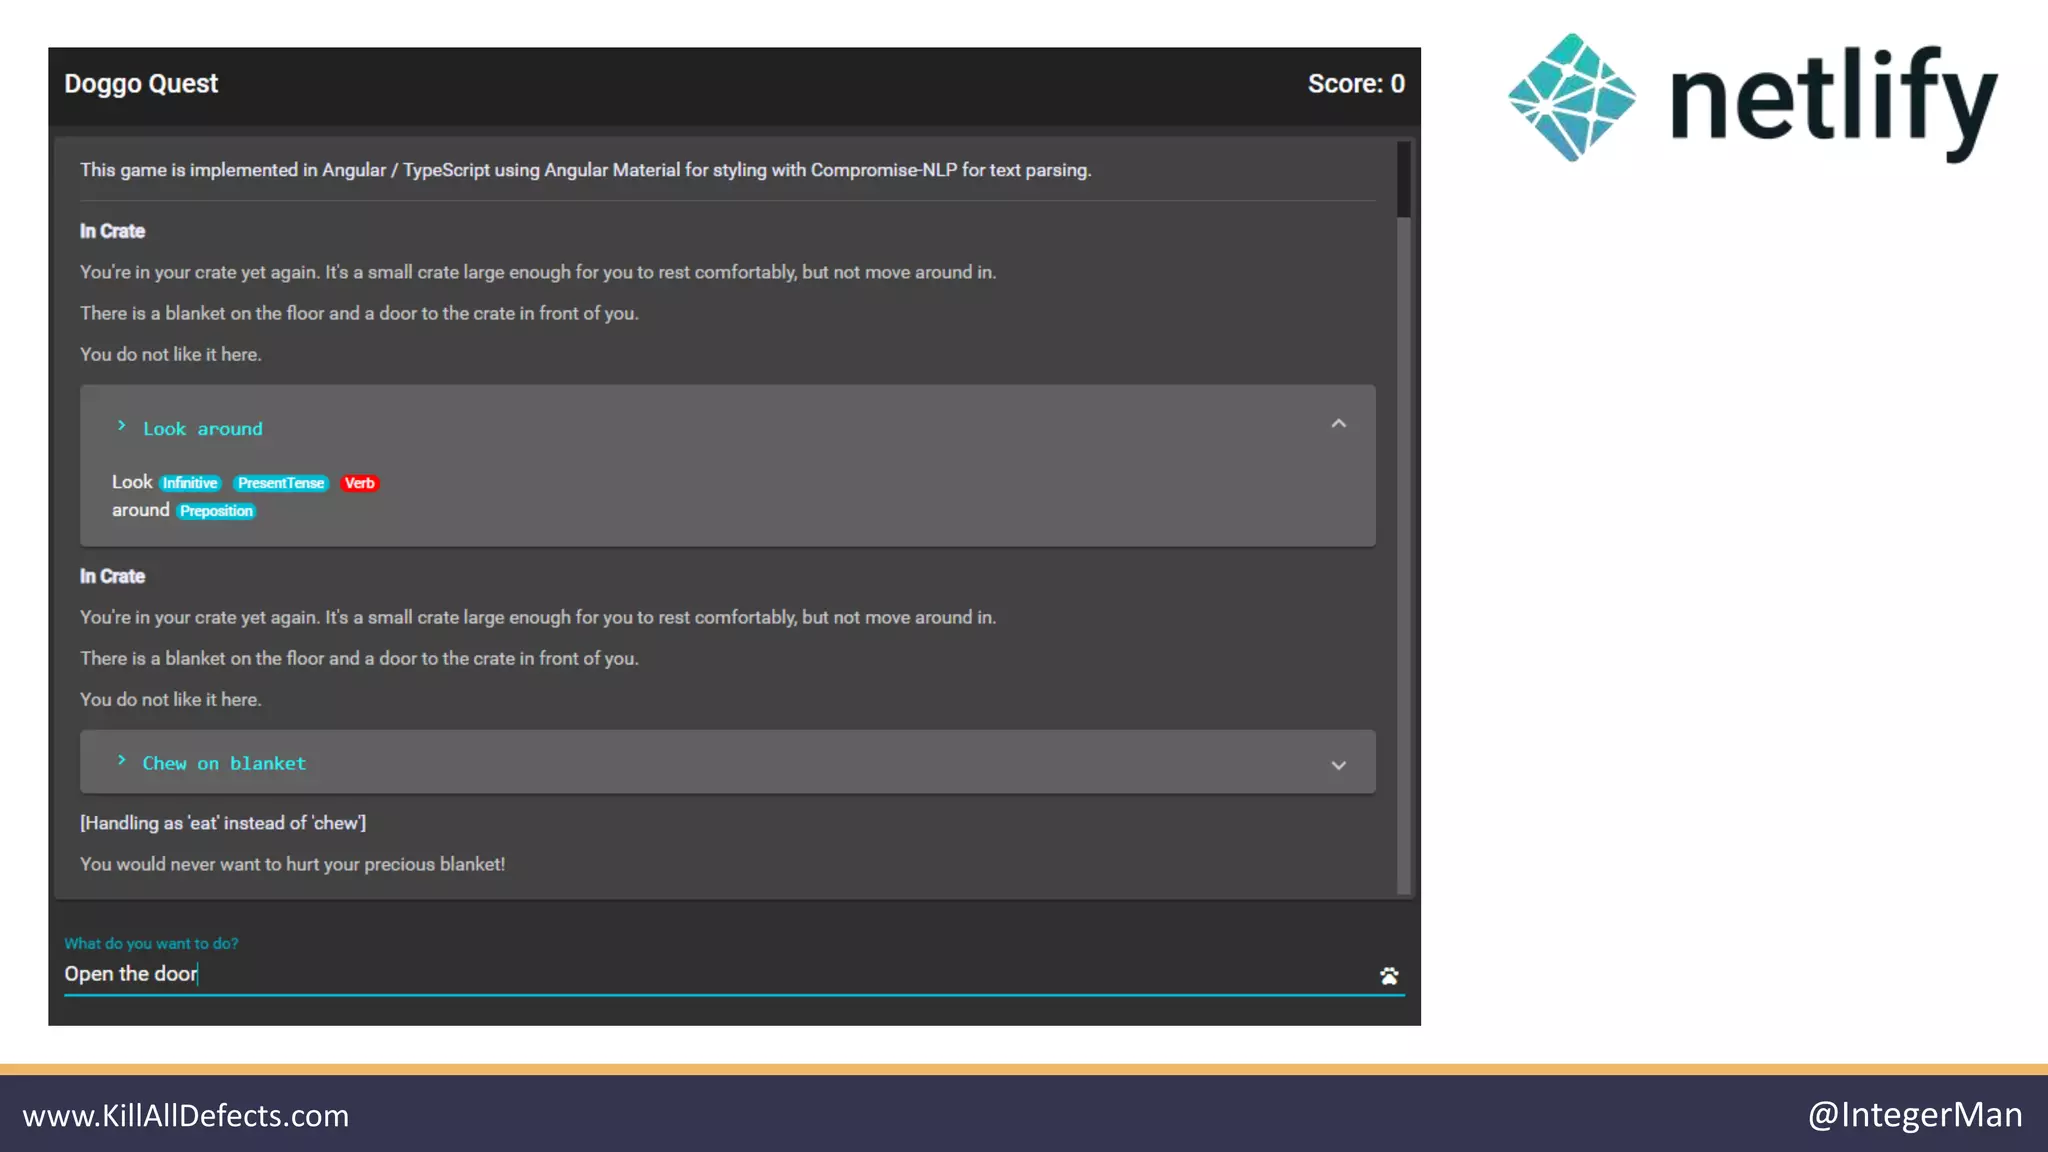Click the prompt arrow beside Look around
The width and height of the screenshot is (2048, 1152).
click(121, 426)
